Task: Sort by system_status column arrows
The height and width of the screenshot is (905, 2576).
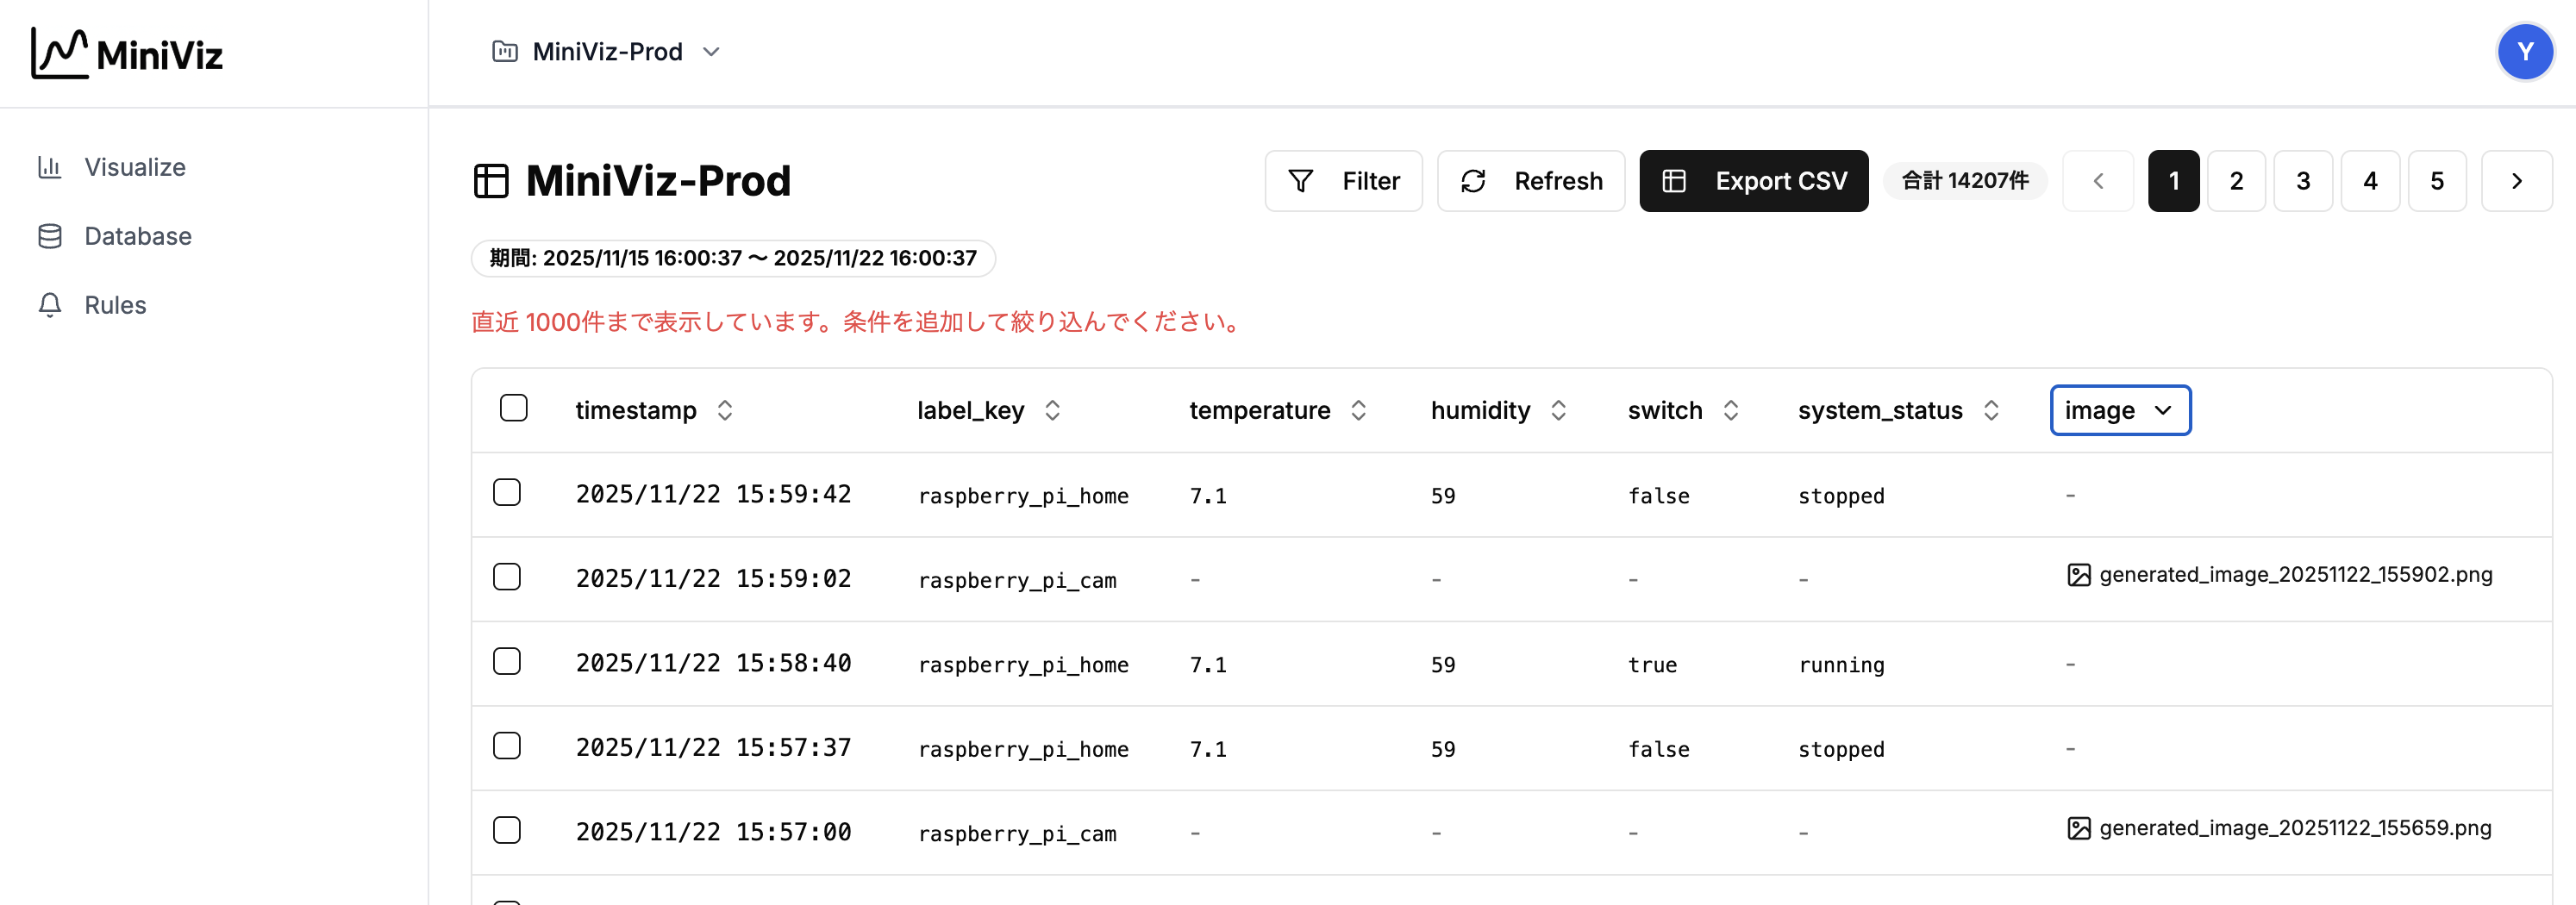Action: [1990, 410]
